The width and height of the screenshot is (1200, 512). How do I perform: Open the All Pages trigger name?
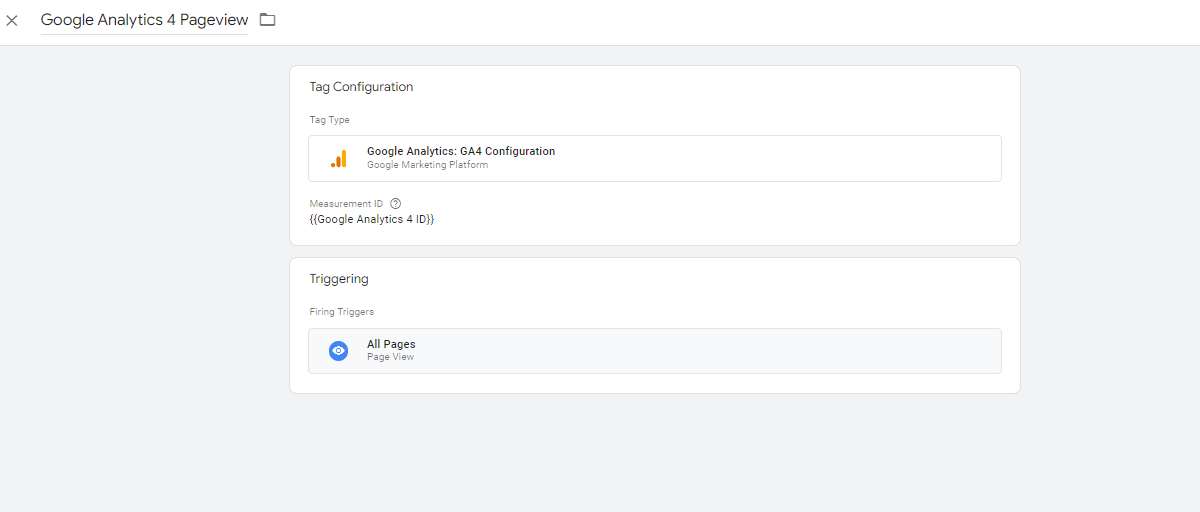point(391,344)
